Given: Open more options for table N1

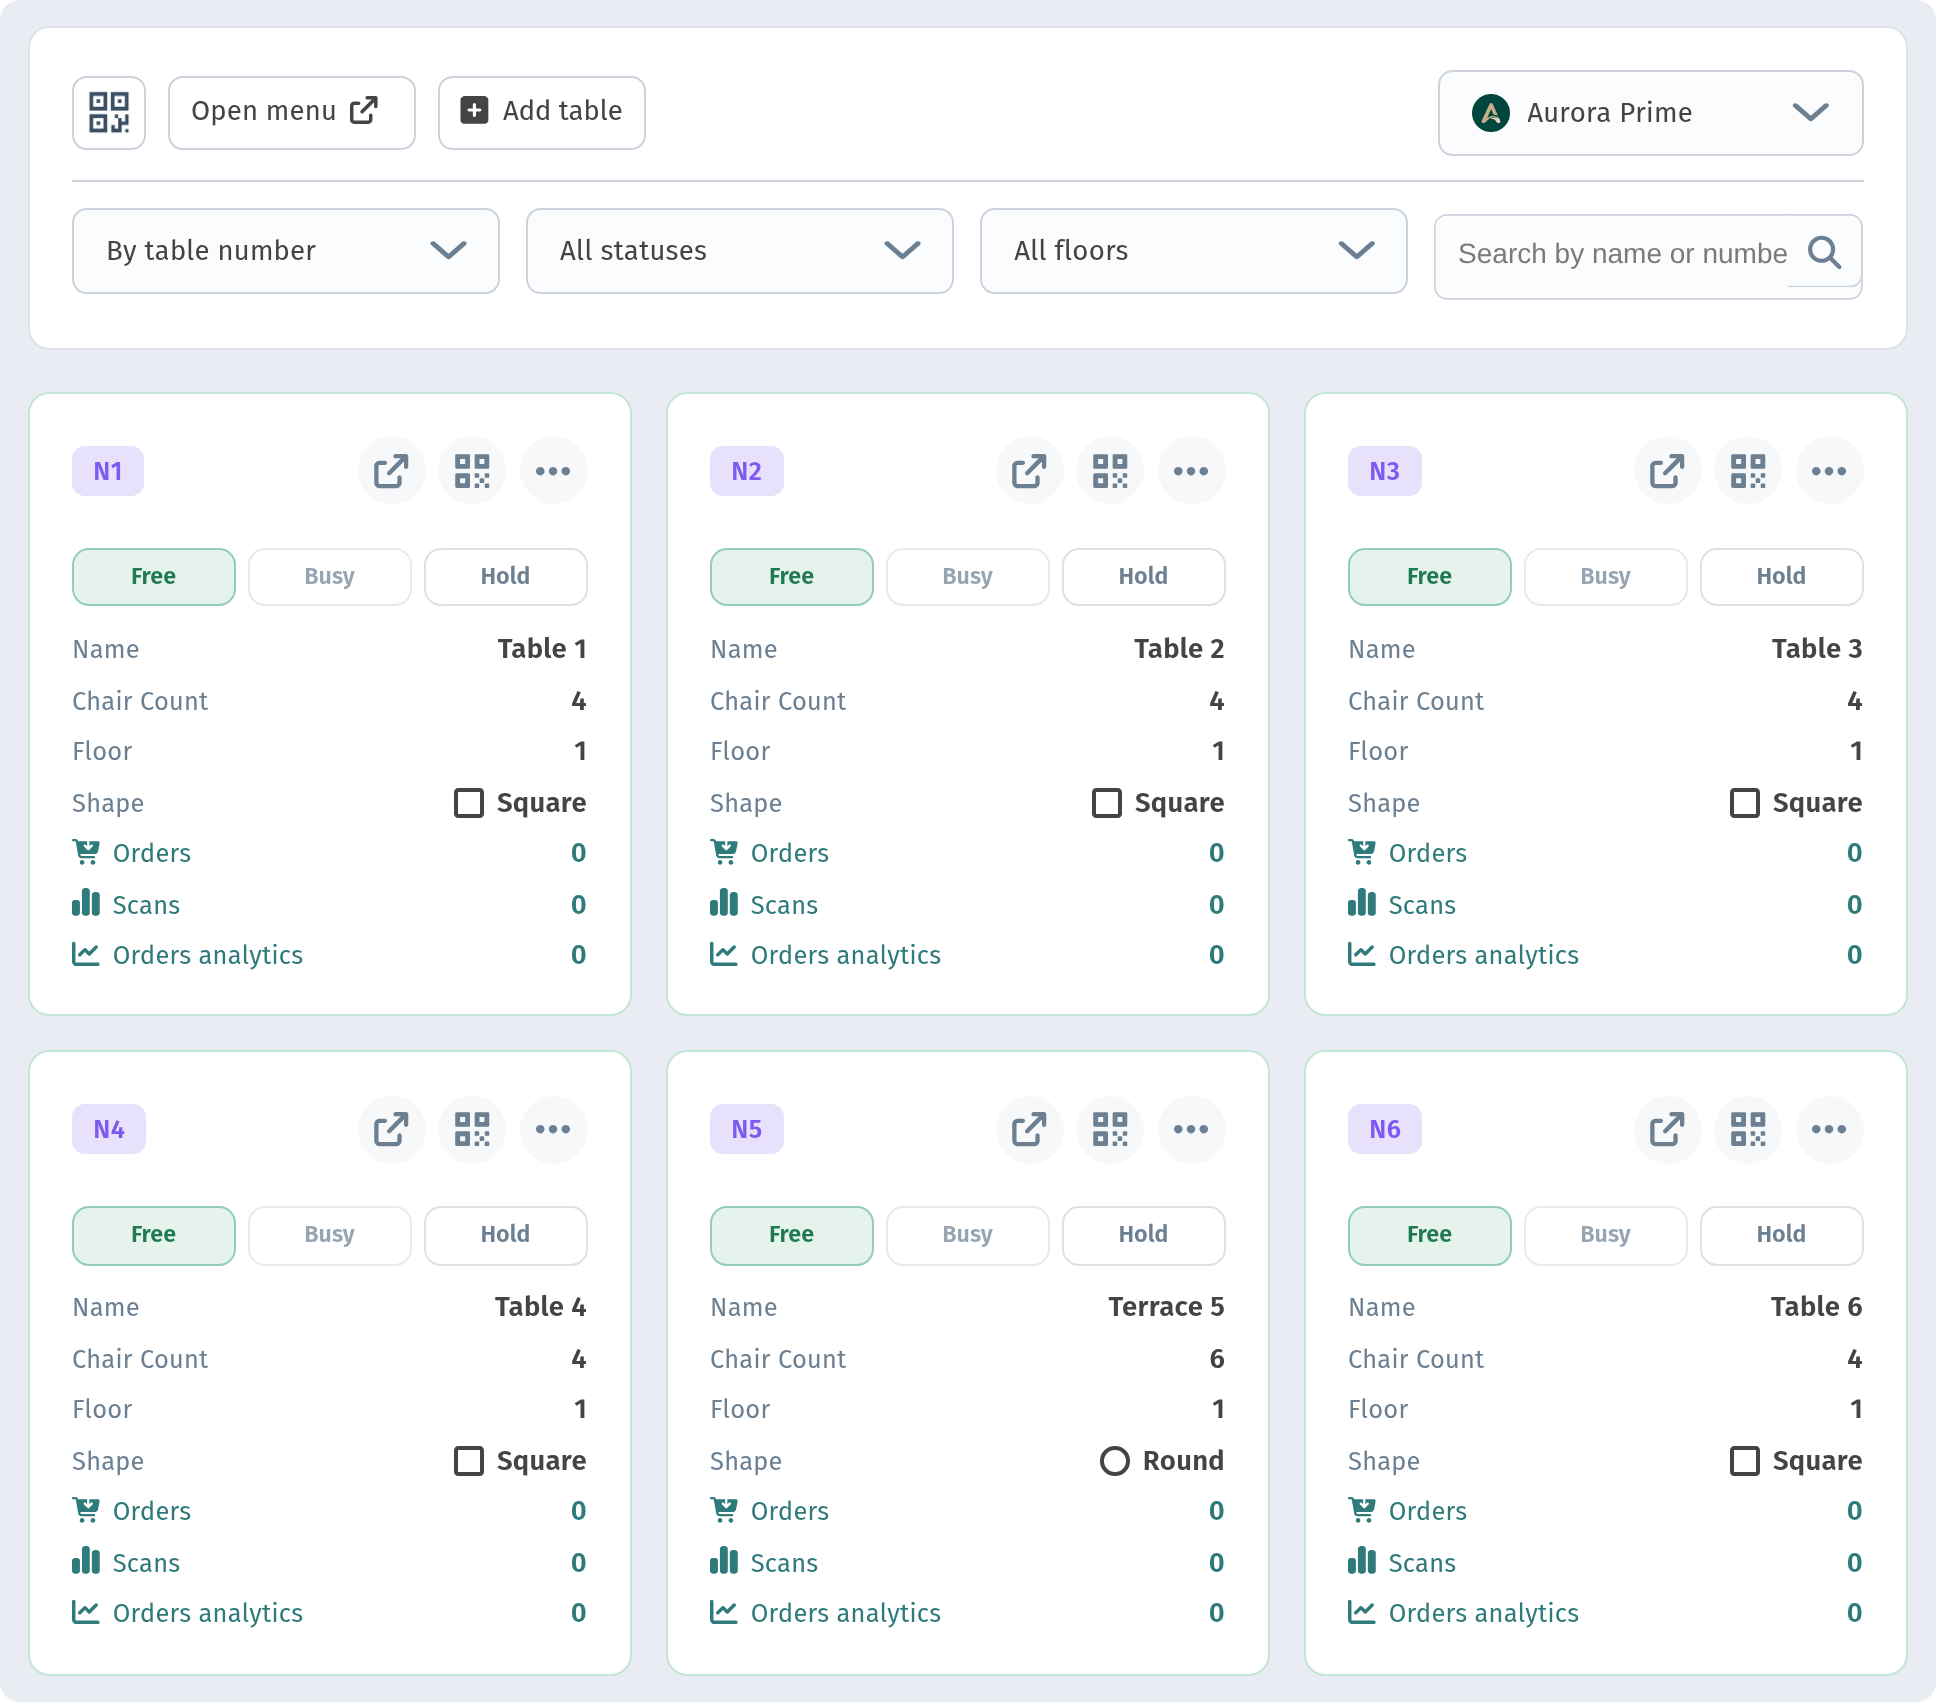Looking at the screenshot, I should pyautogui.click(x=553, y=471).
